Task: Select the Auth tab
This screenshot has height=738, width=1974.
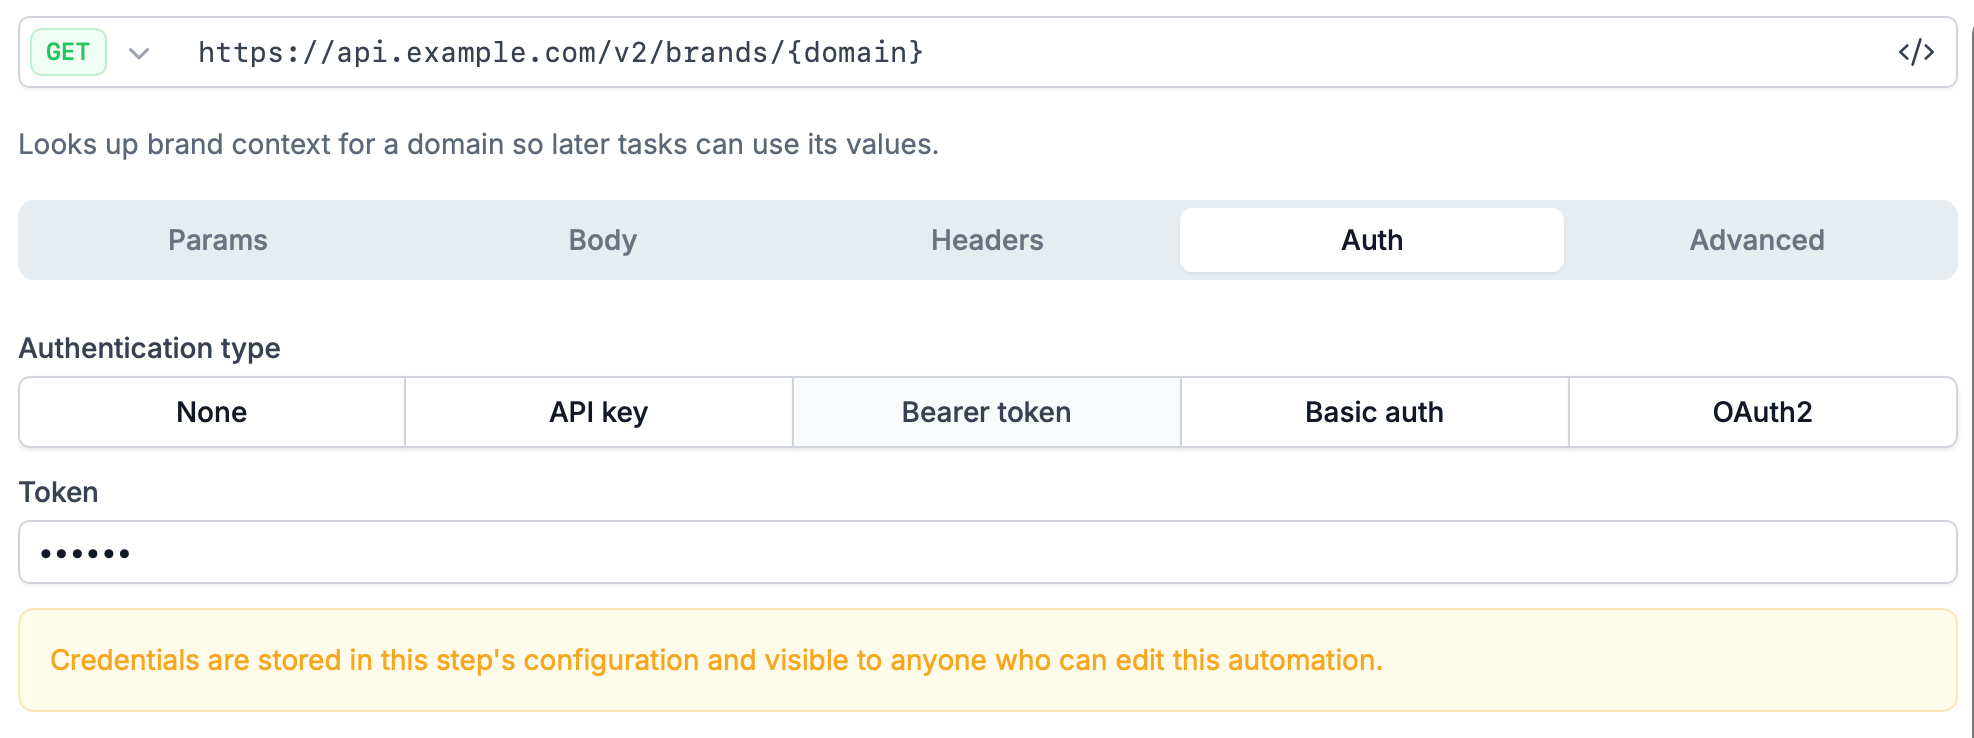Action: 1372,240
